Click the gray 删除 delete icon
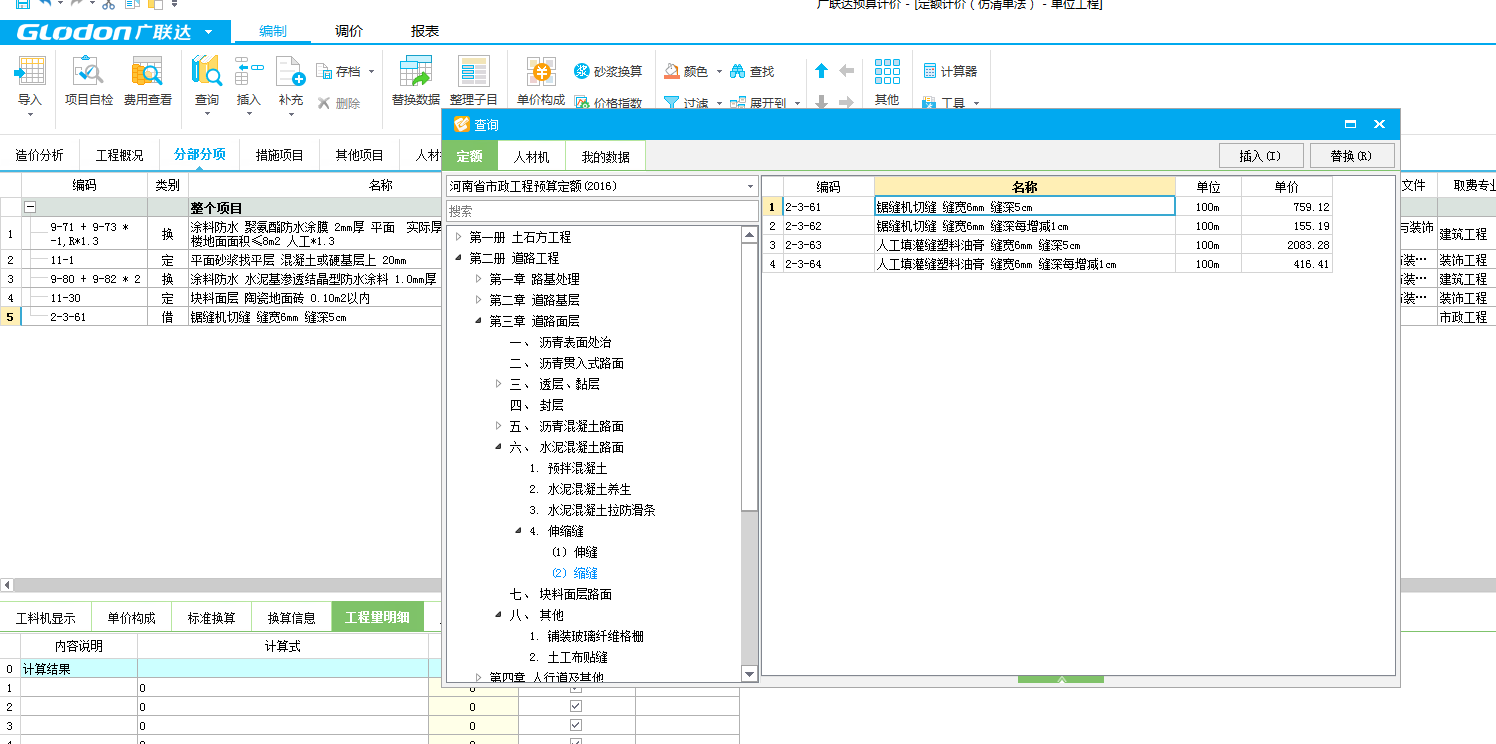The width and height of the screenshot is (1496, 744). tap(324, 103)
